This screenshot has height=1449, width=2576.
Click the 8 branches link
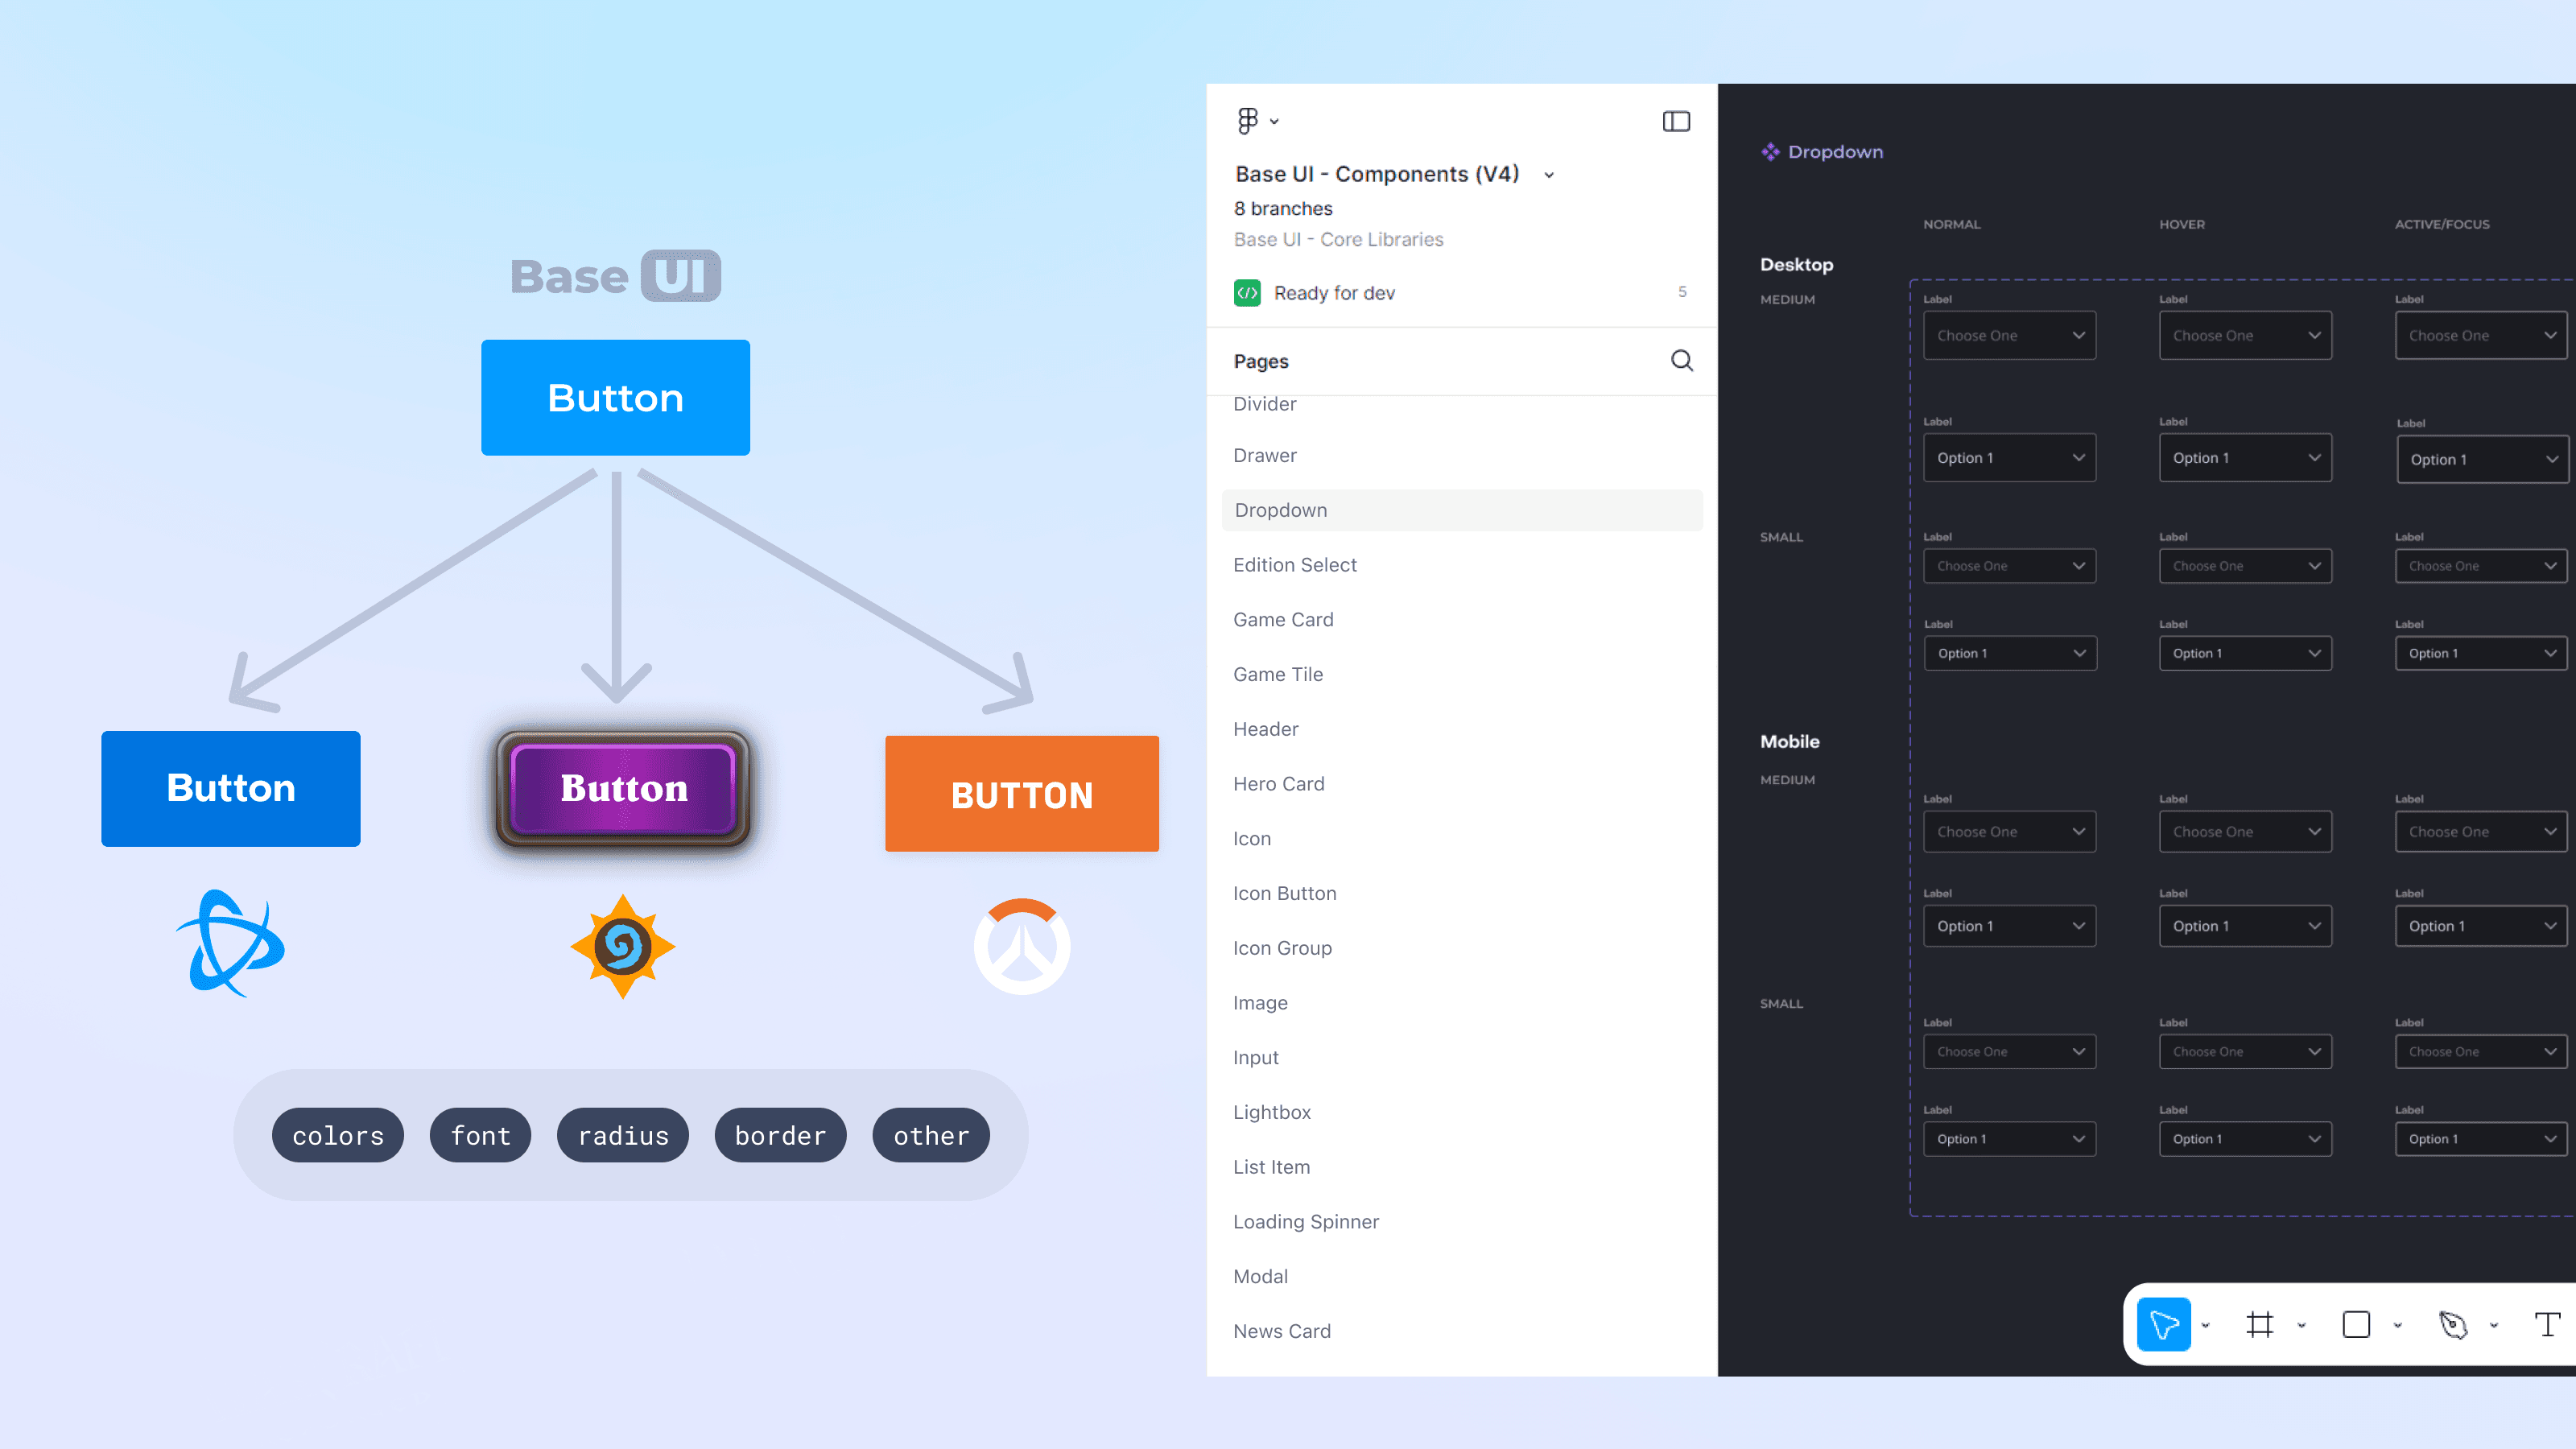1283,208
